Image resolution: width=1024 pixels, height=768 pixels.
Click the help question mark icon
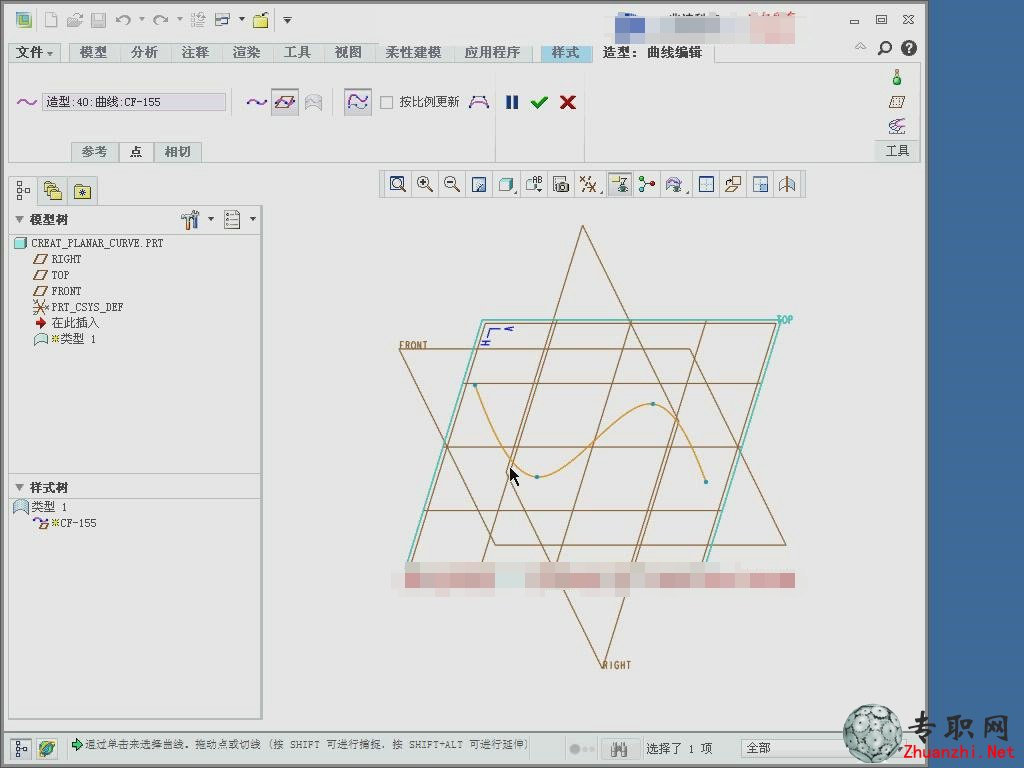(908, 48)
